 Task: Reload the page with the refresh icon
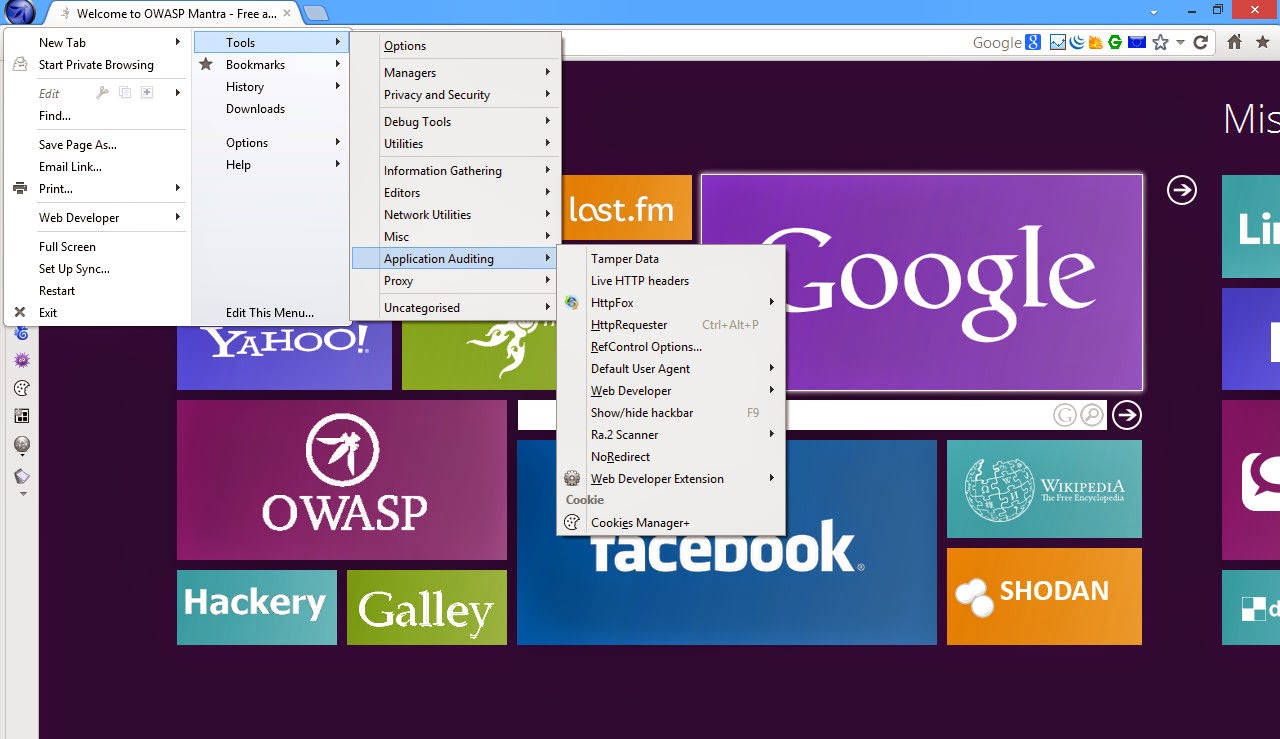pyautogui.click(x=1199, y=43)
